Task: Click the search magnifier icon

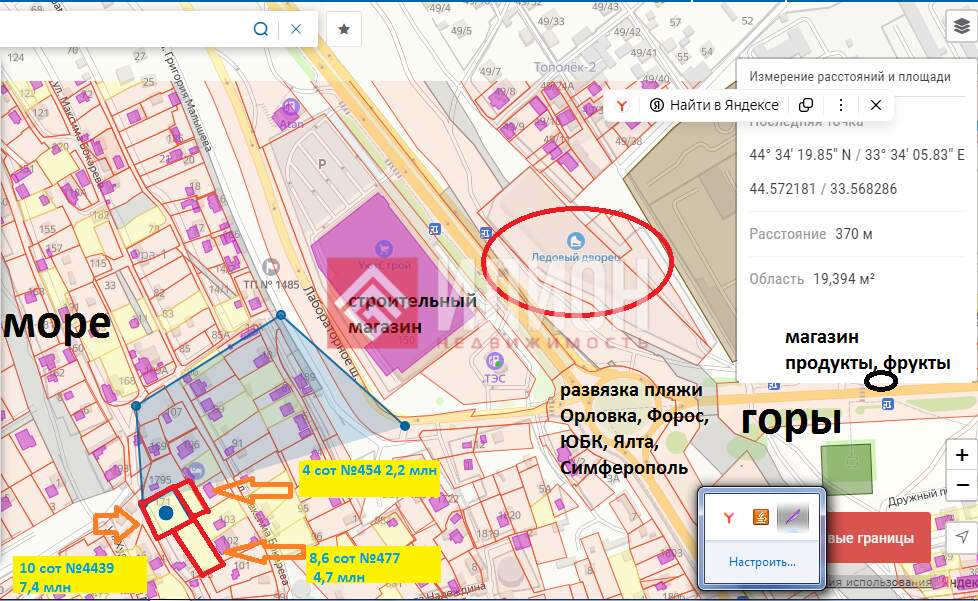Action: coord(261,29)
